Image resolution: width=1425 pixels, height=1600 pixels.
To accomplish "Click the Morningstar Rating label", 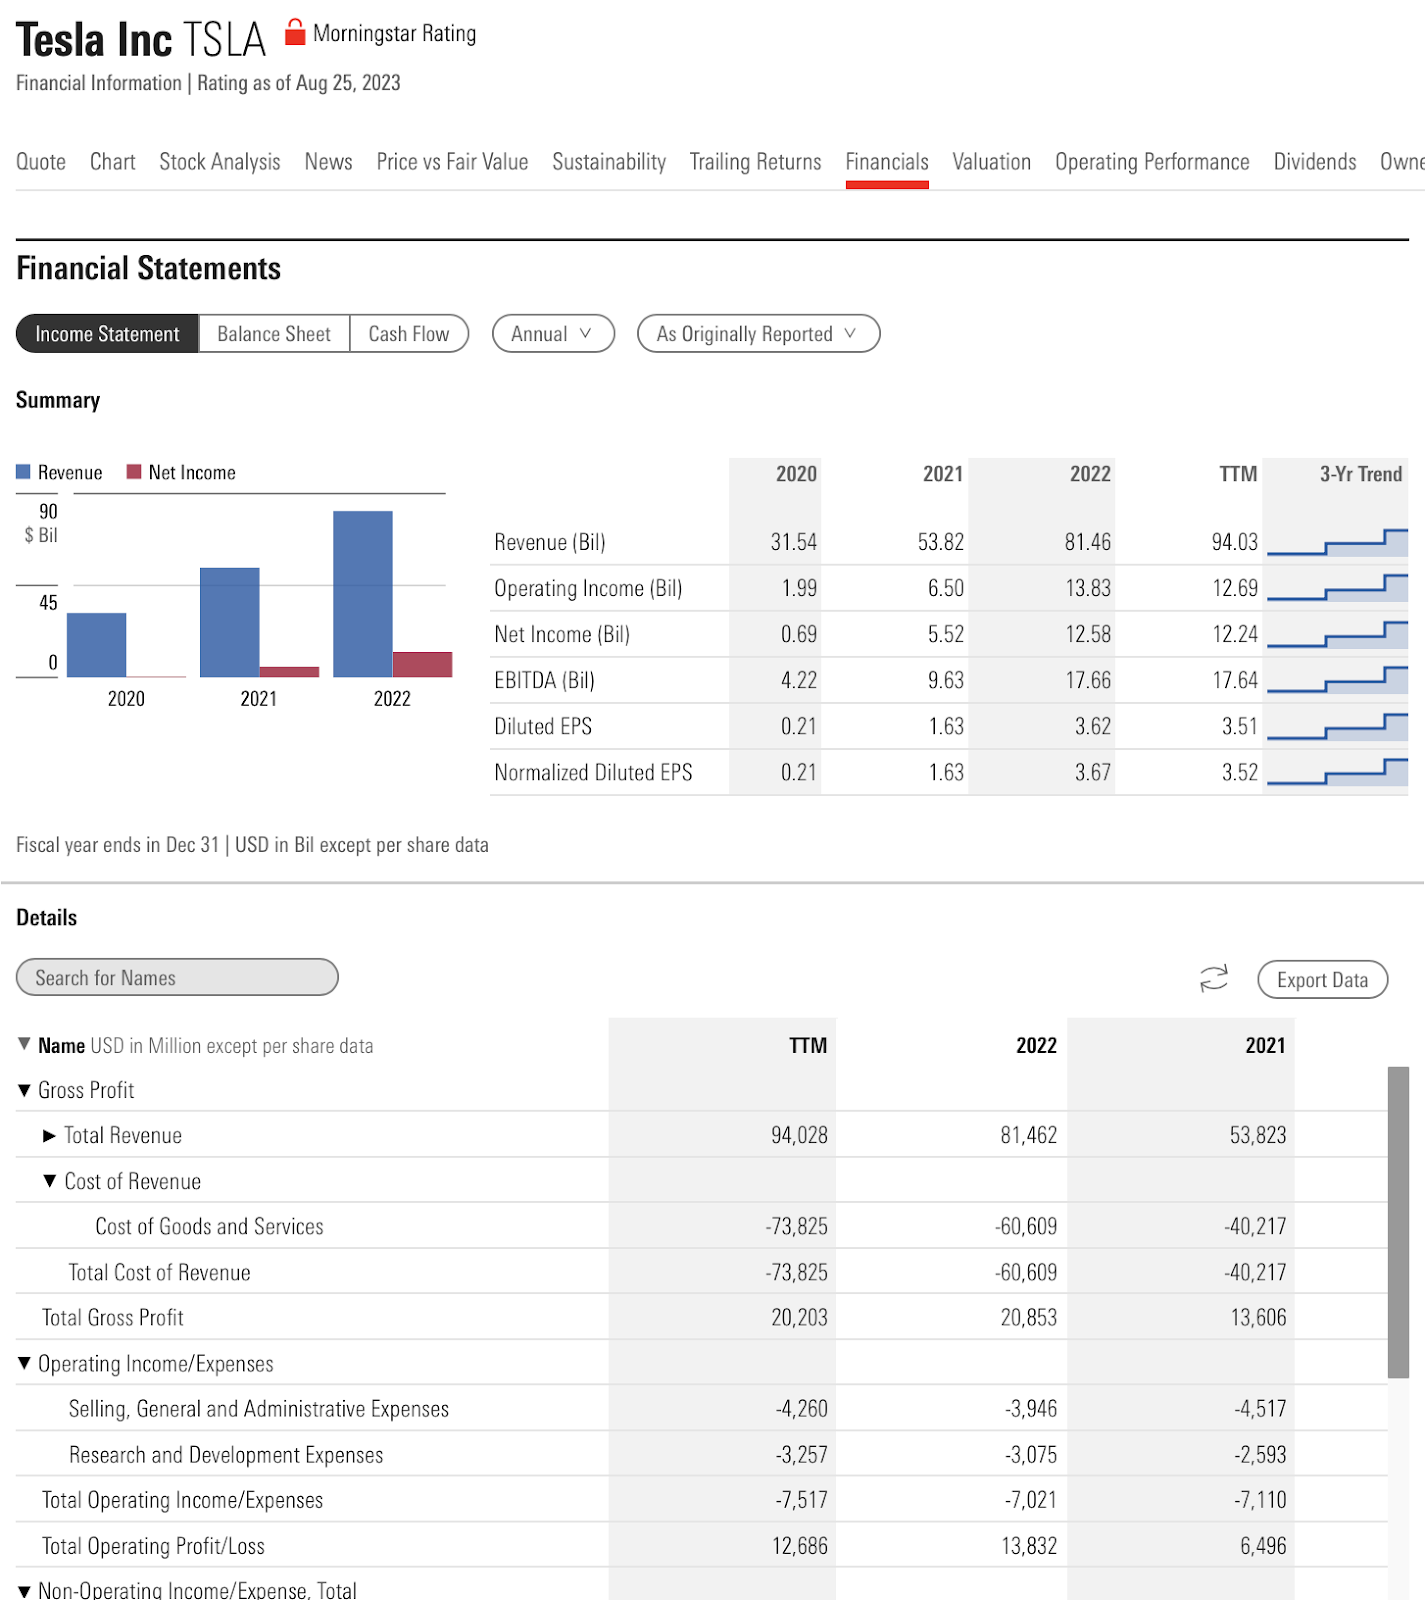I will (x=395, y=34).
